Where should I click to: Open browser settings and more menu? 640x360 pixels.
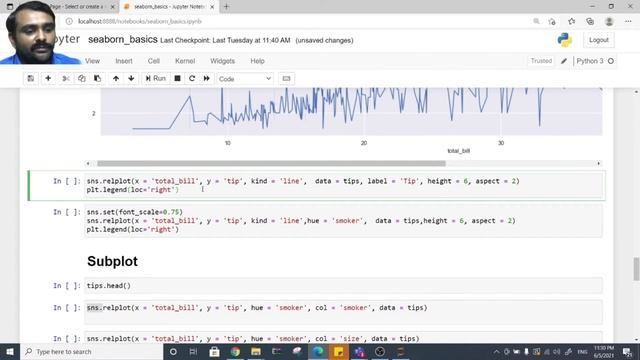(628, 21)
